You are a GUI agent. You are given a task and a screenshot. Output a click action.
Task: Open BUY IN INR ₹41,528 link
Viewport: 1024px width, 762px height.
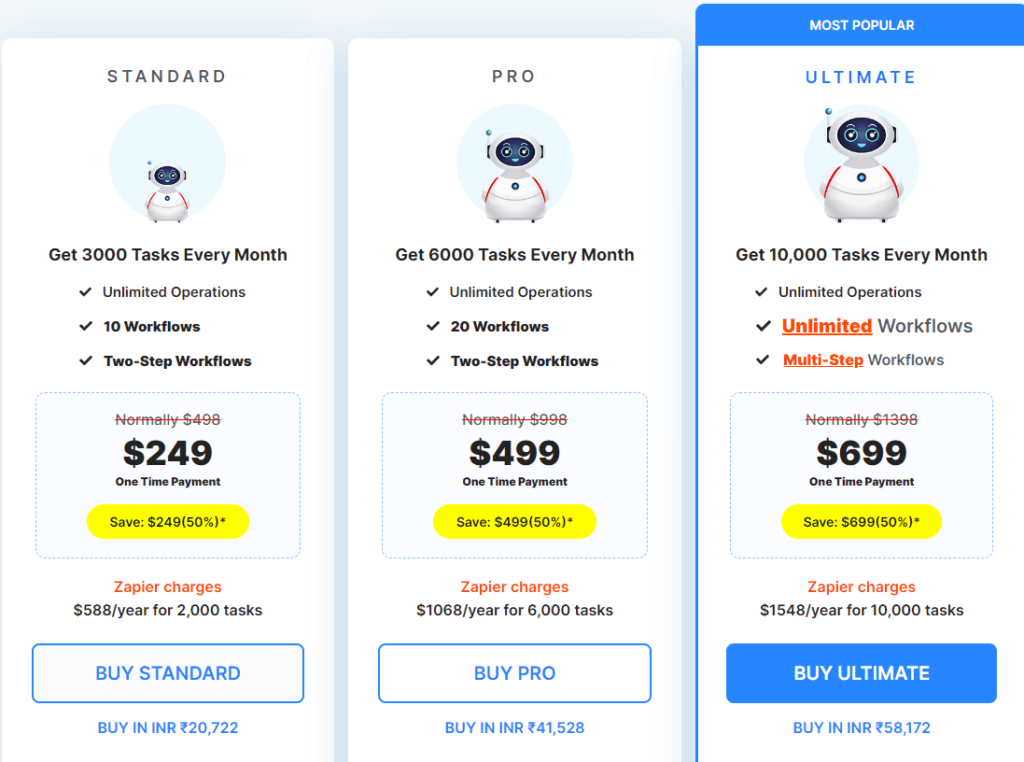coord(515,727)
